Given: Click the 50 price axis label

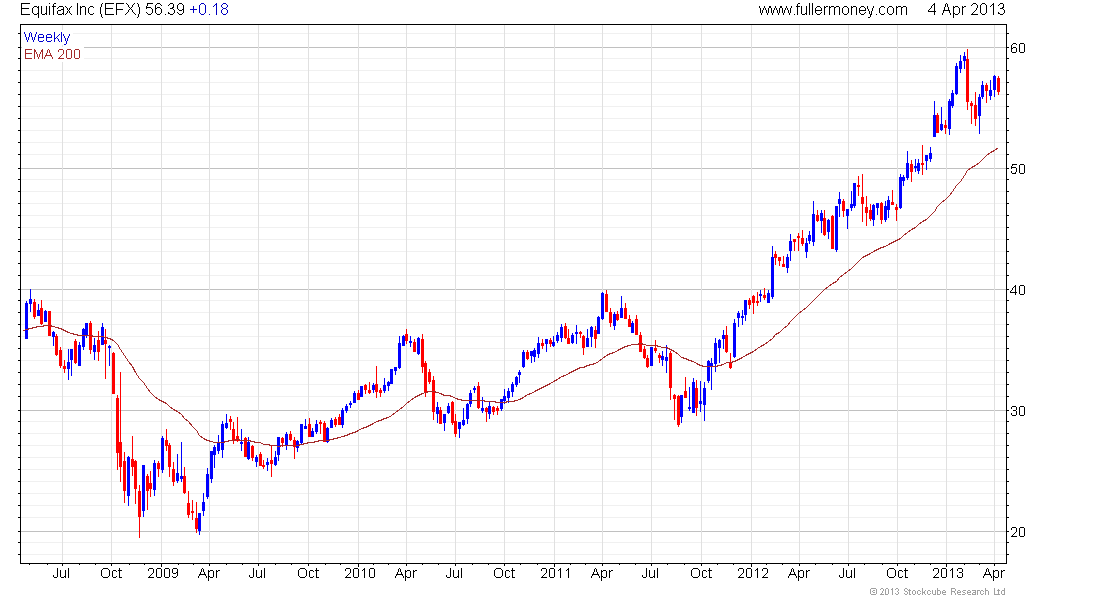Looking at the screenshot, I should 1017,169.
